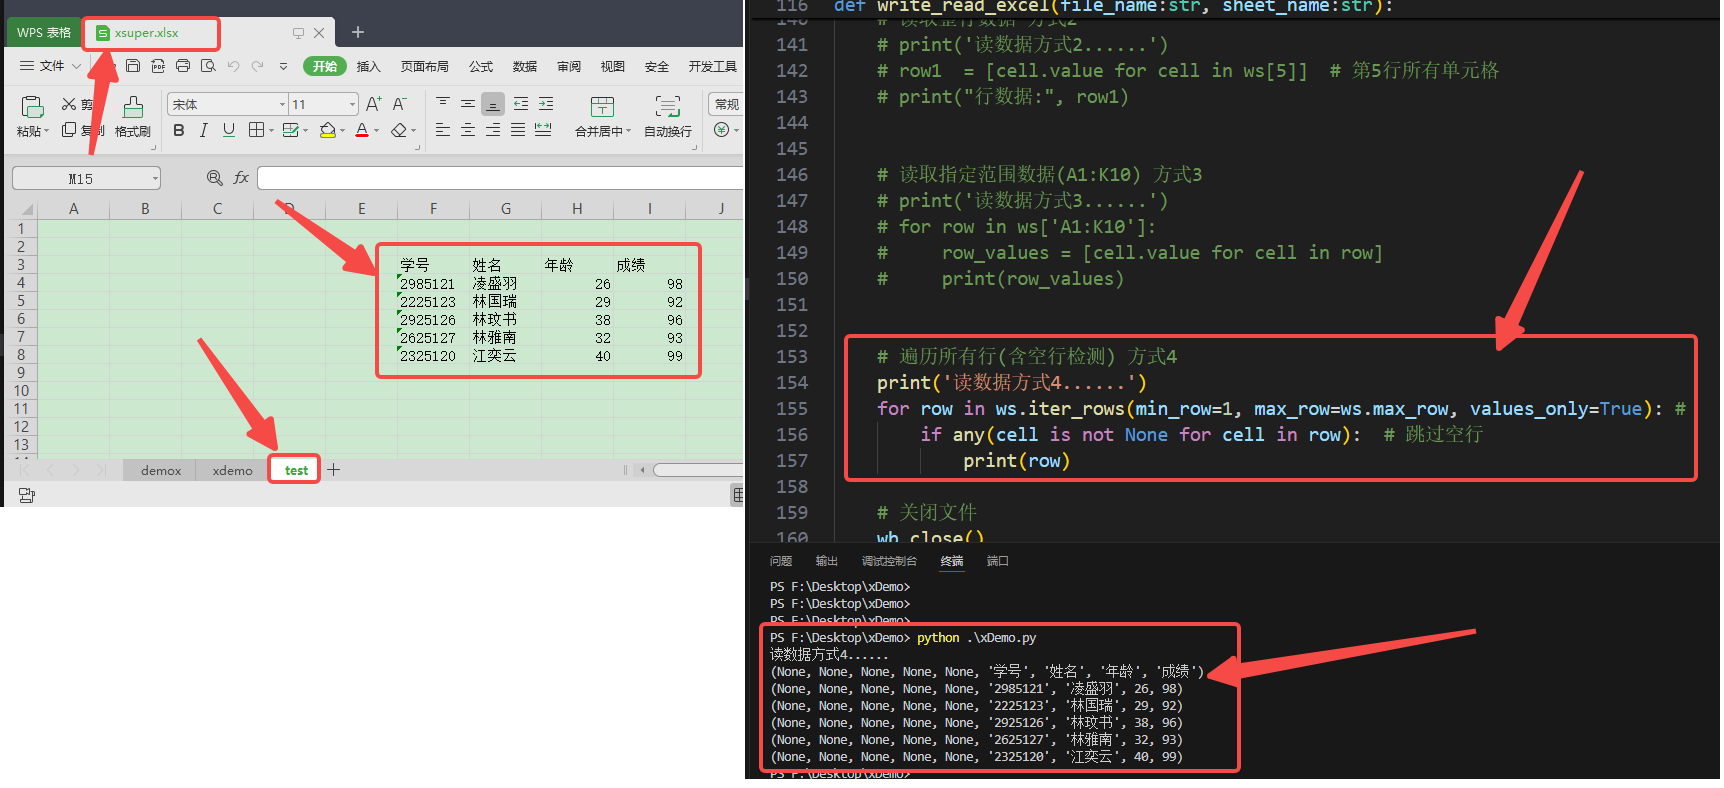1724x788 pixels.
Task: Expand the fill color dropdown arrow
Action: click(x=342, y=131)
